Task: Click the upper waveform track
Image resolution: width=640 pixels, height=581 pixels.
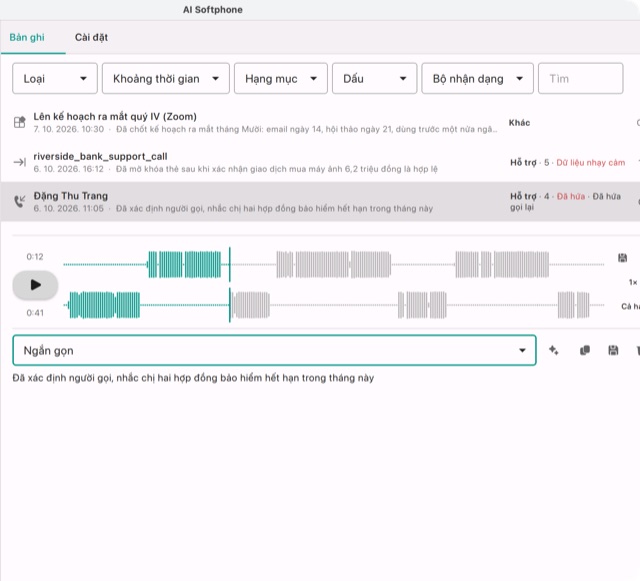Action: coord(333,265)
